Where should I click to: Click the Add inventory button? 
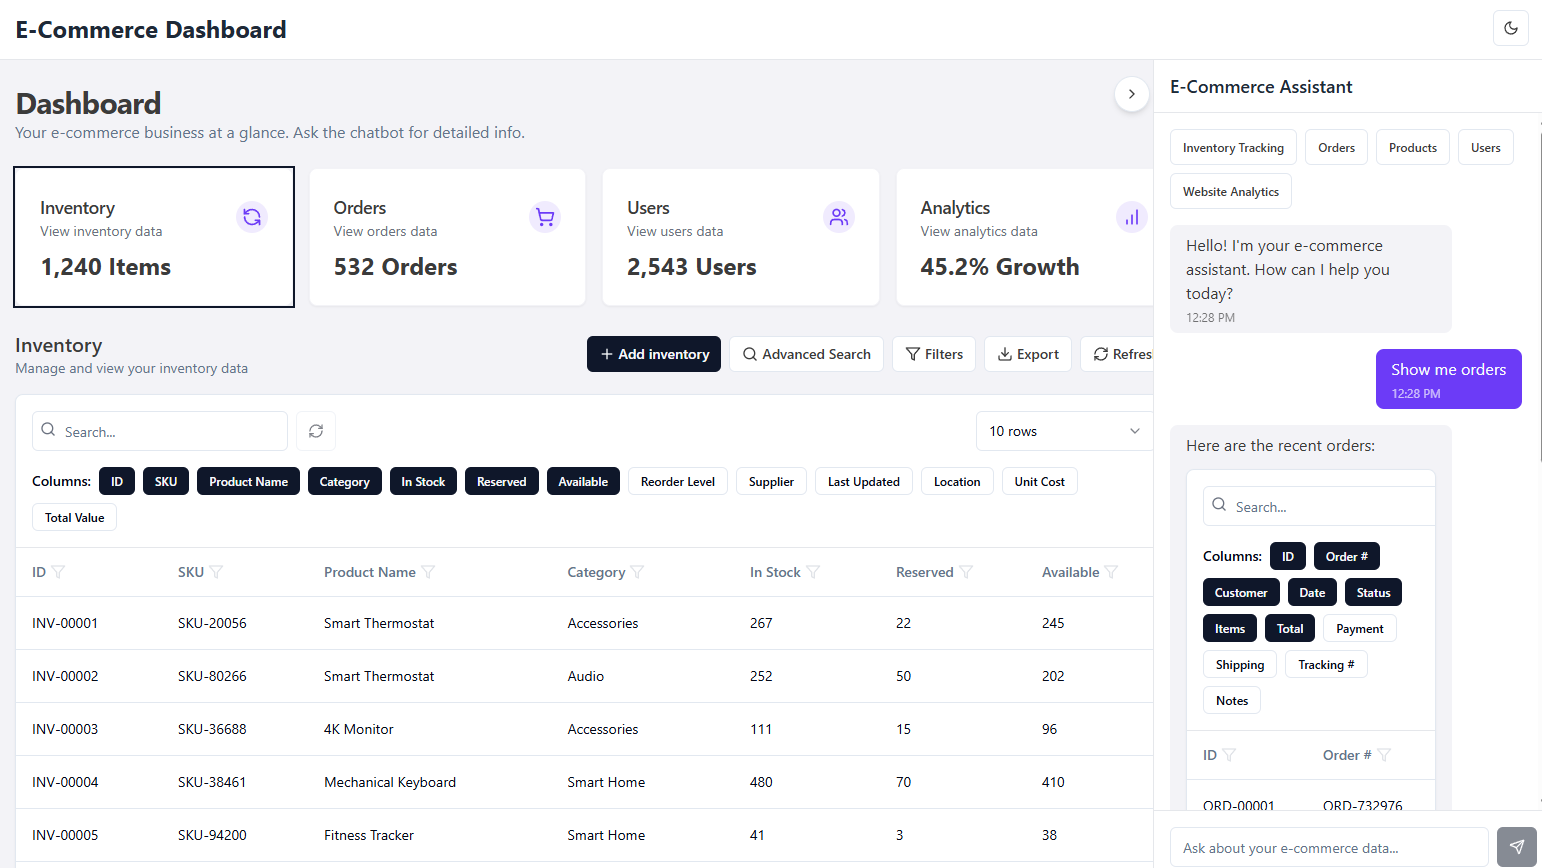[x=654, y=354]
